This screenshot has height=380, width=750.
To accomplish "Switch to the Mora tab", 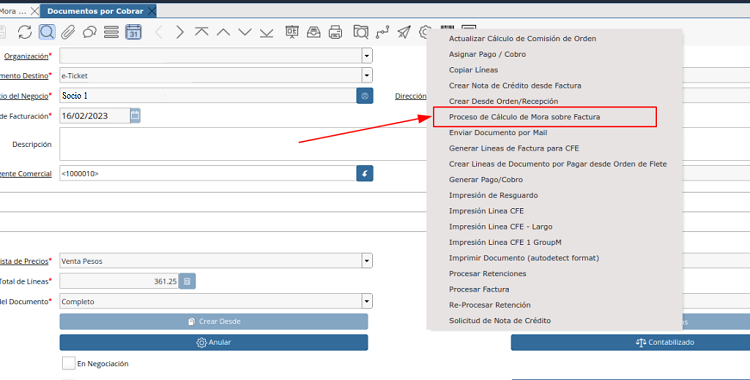I will tap(13, 11).
